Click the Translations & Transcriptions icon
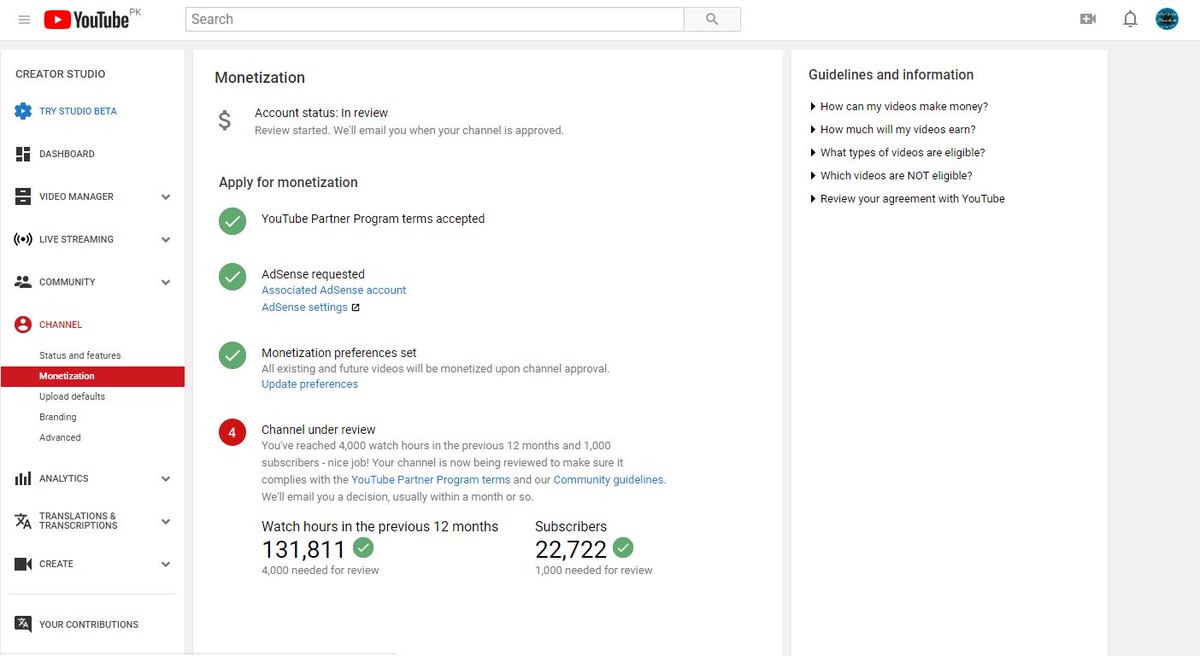Screen dimensions: 1200x656 (23, 521)
